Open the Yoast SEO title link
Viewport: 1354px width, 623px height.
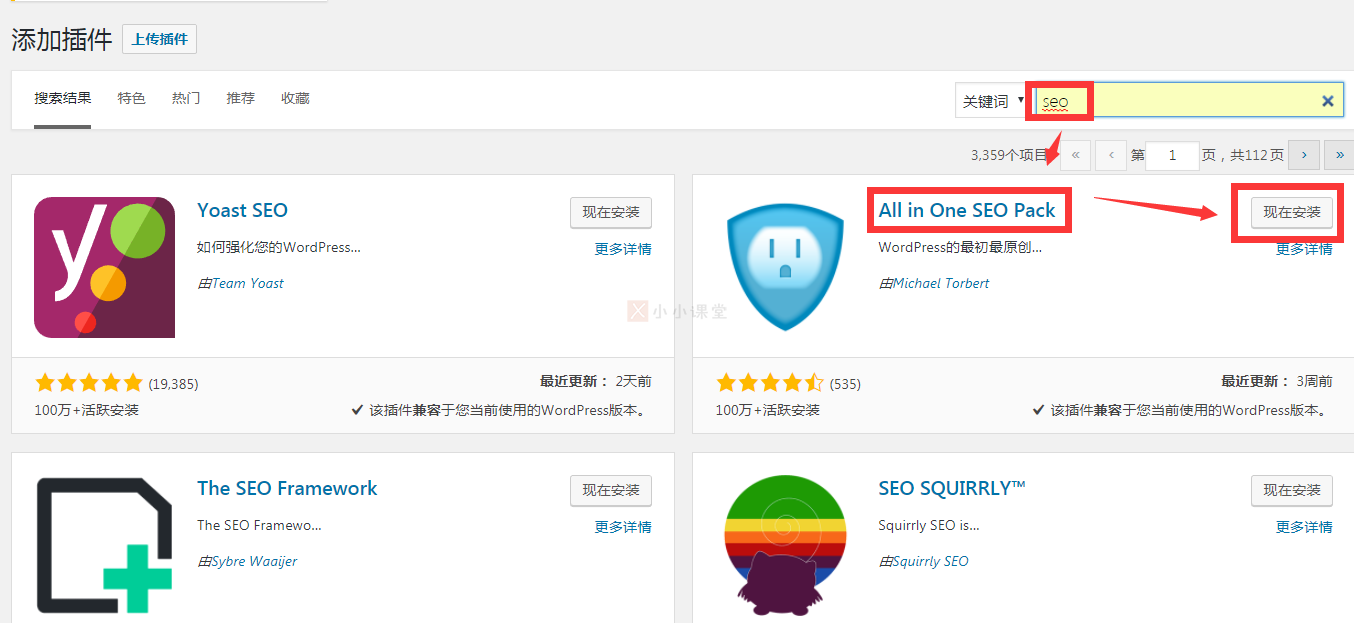click(242, 210)
